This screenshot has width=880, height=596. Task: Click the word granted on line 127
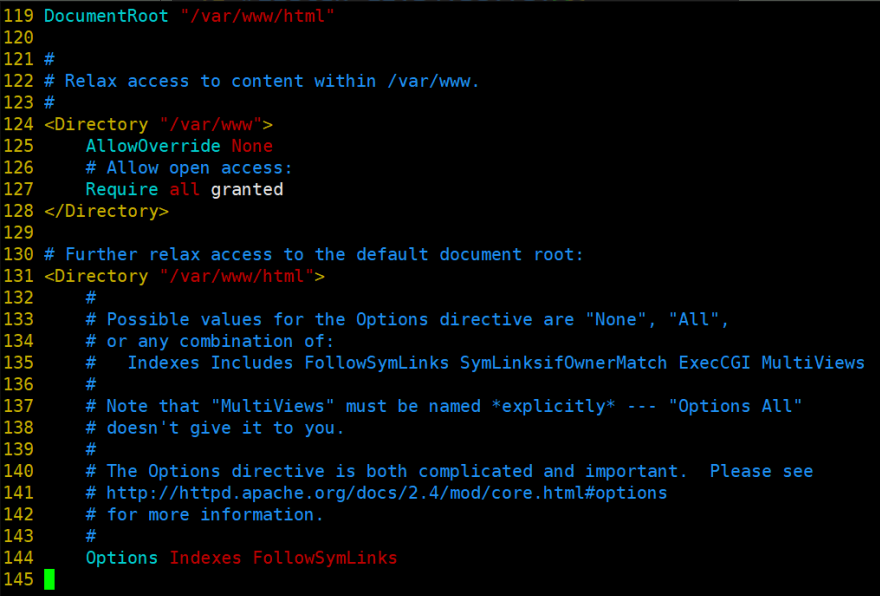point(247,190)
